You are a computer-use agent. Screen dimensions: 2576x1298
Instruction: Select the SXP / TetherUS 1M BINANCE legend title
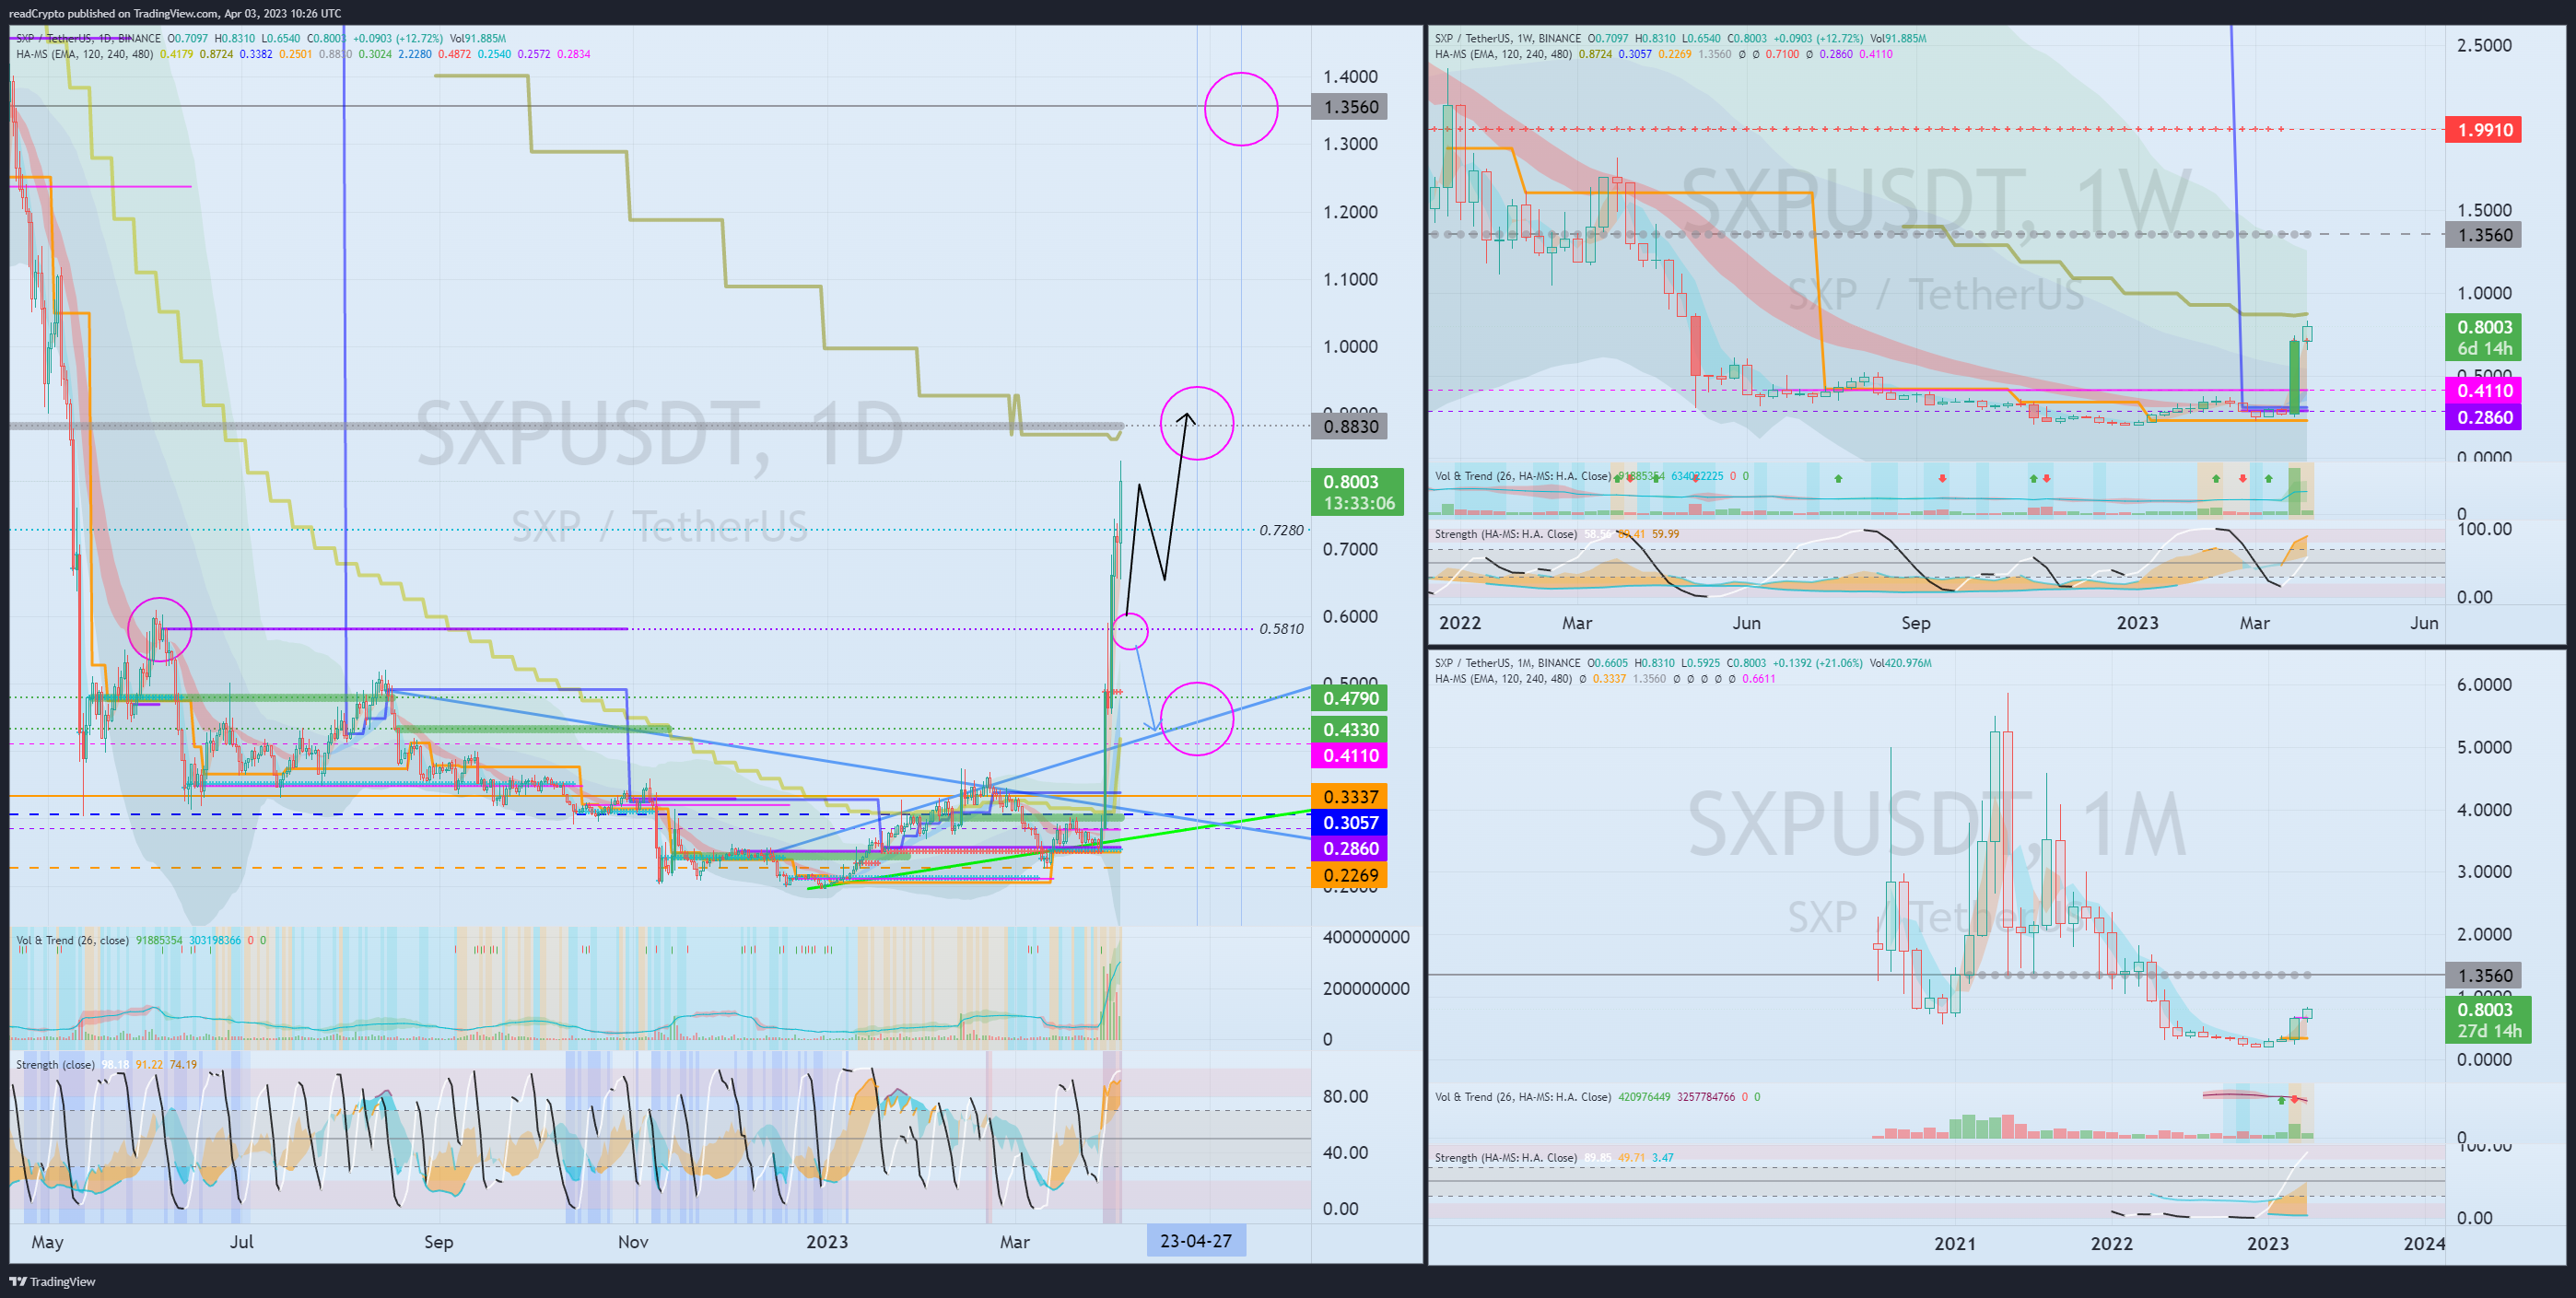click(1508, 663)
